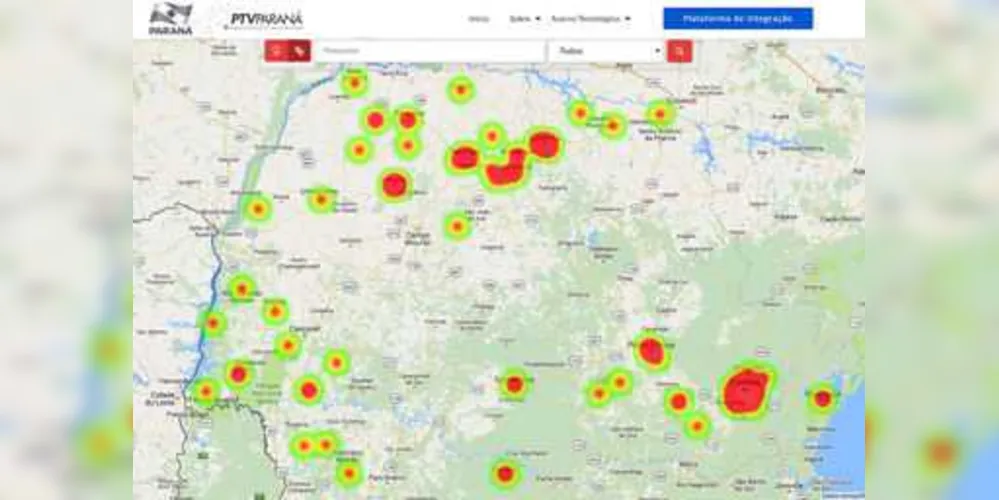999x500 pixels.
Task: Toggle the first red map-mode icon by search
Action: [276, 51]
